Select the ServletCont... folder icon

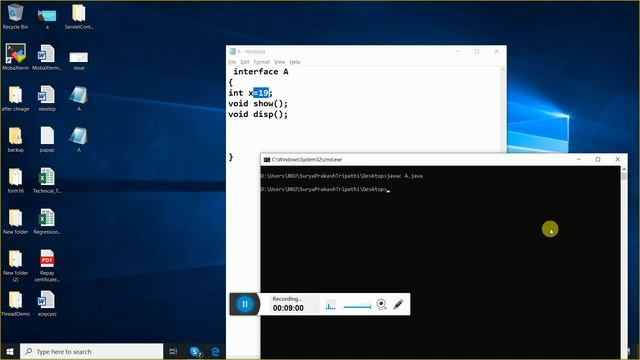pos(79,17)
